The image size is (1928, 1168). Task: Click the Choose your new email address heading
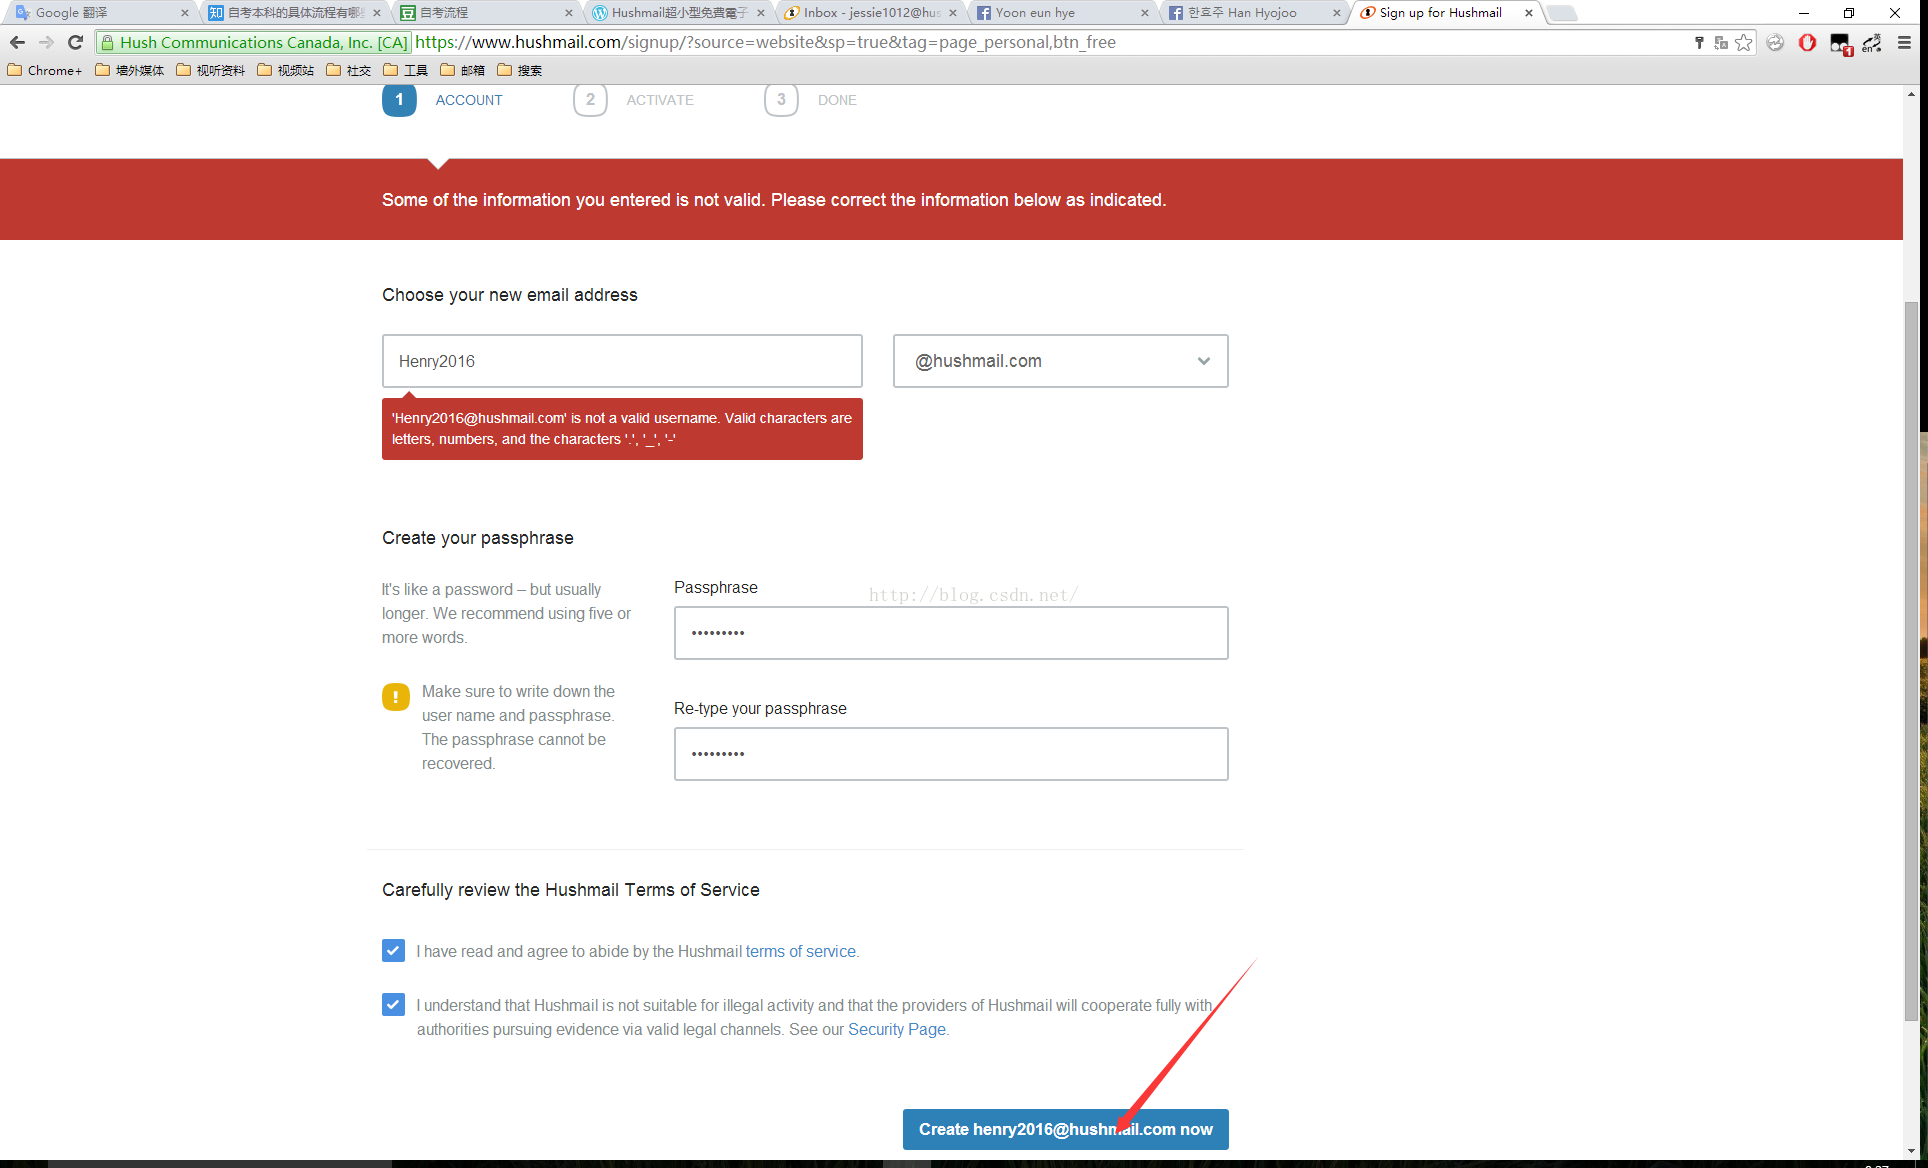[510, 295]
